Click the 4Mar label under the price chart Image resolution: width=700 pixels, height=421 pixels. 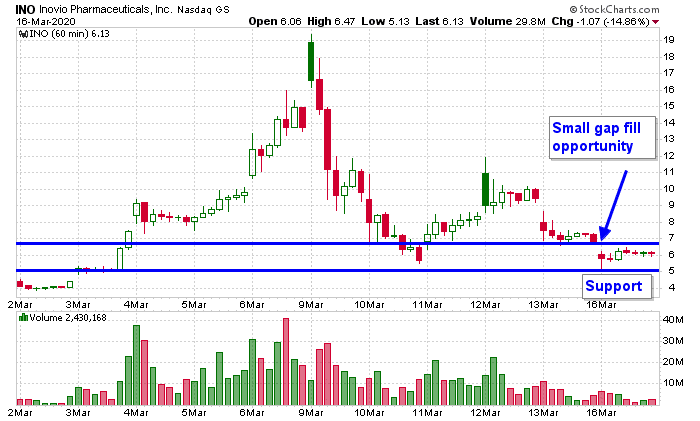(136, 305)
